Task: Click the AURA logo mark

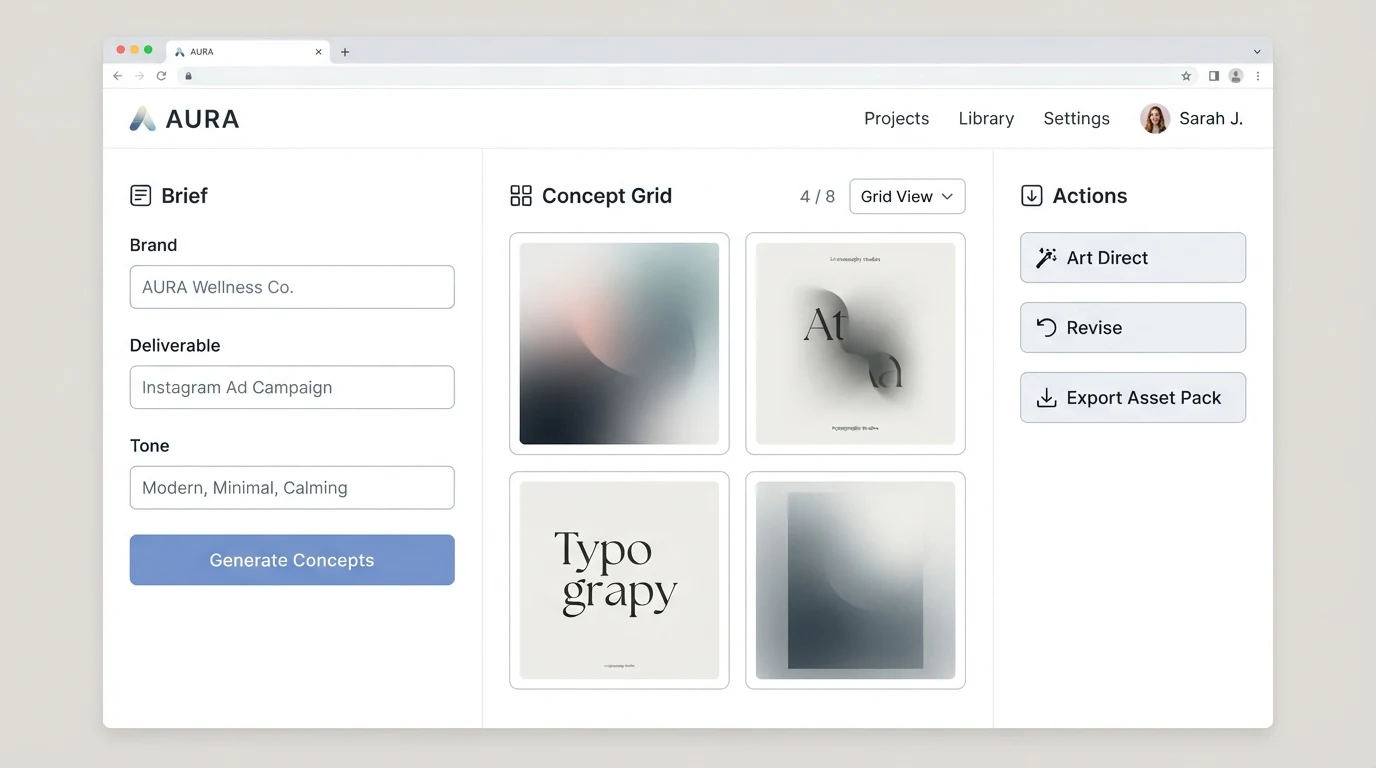Action: click(143, 119)
